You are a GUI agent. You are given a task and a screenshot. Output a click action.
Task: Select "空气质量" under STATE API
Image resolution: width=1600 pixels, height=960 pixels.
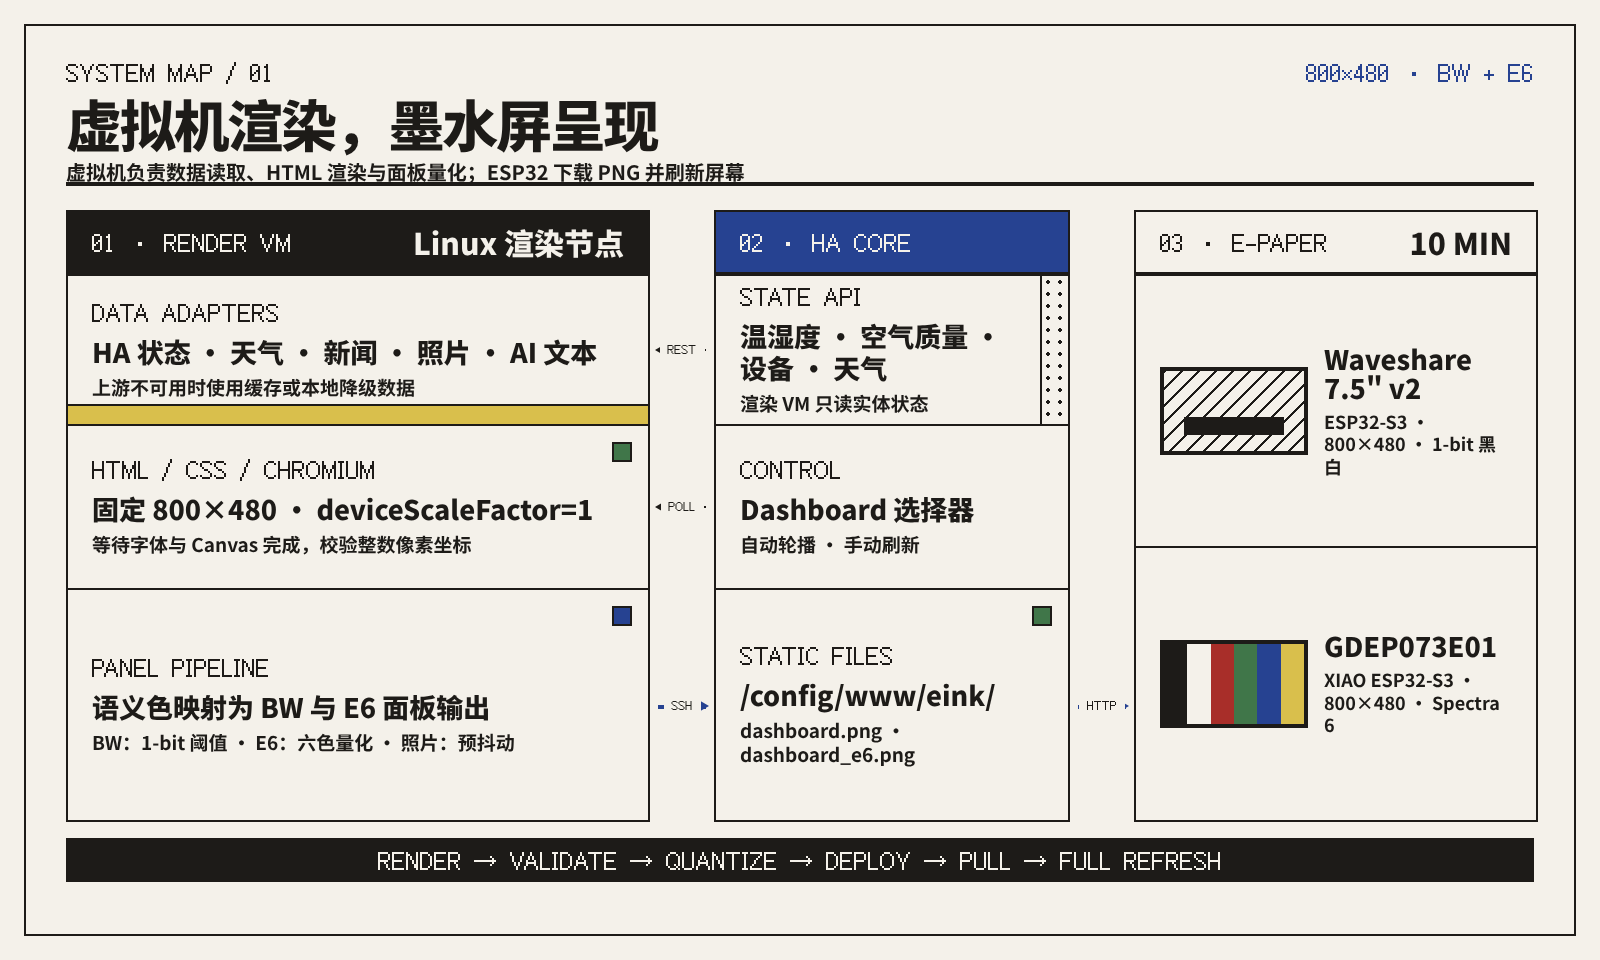914,338
